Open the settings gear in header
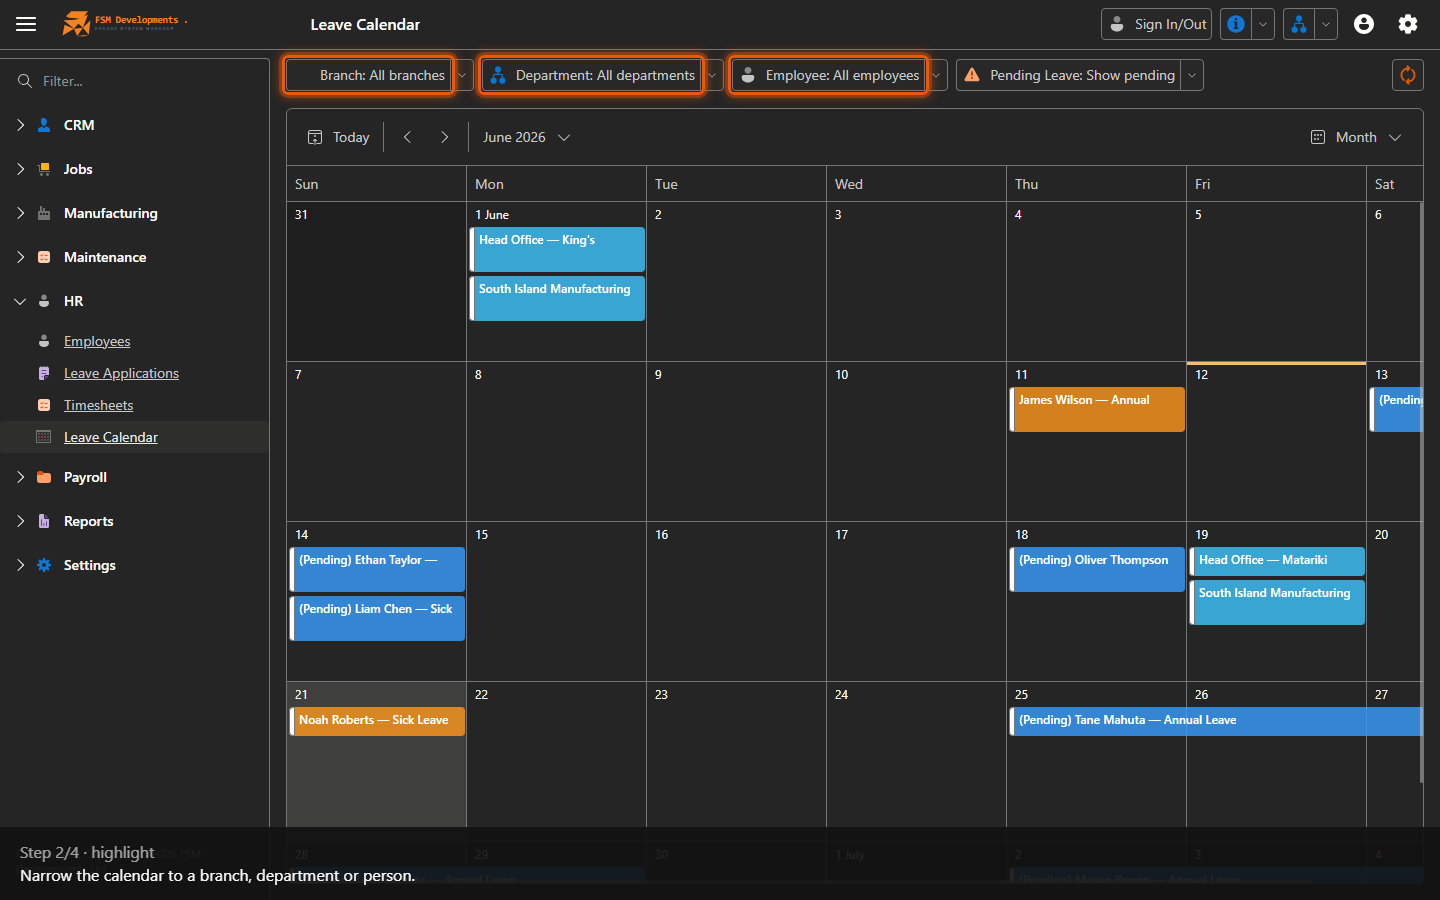Viewport: 1440px width, 900px height. pyautogui.click(x=1408, y=24)
